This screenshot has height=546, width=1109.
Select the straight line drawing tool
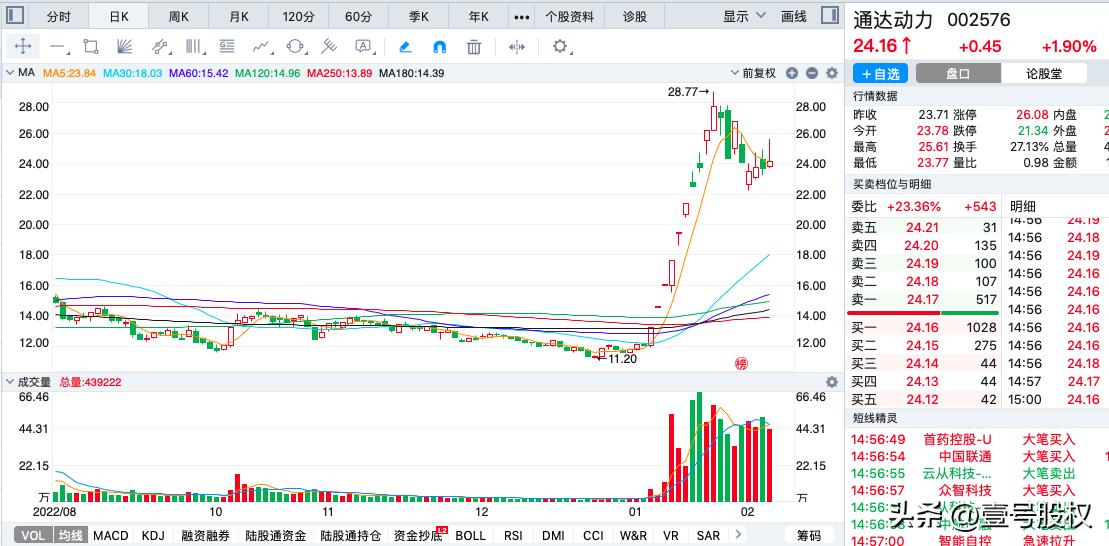(x=57, y=47)
